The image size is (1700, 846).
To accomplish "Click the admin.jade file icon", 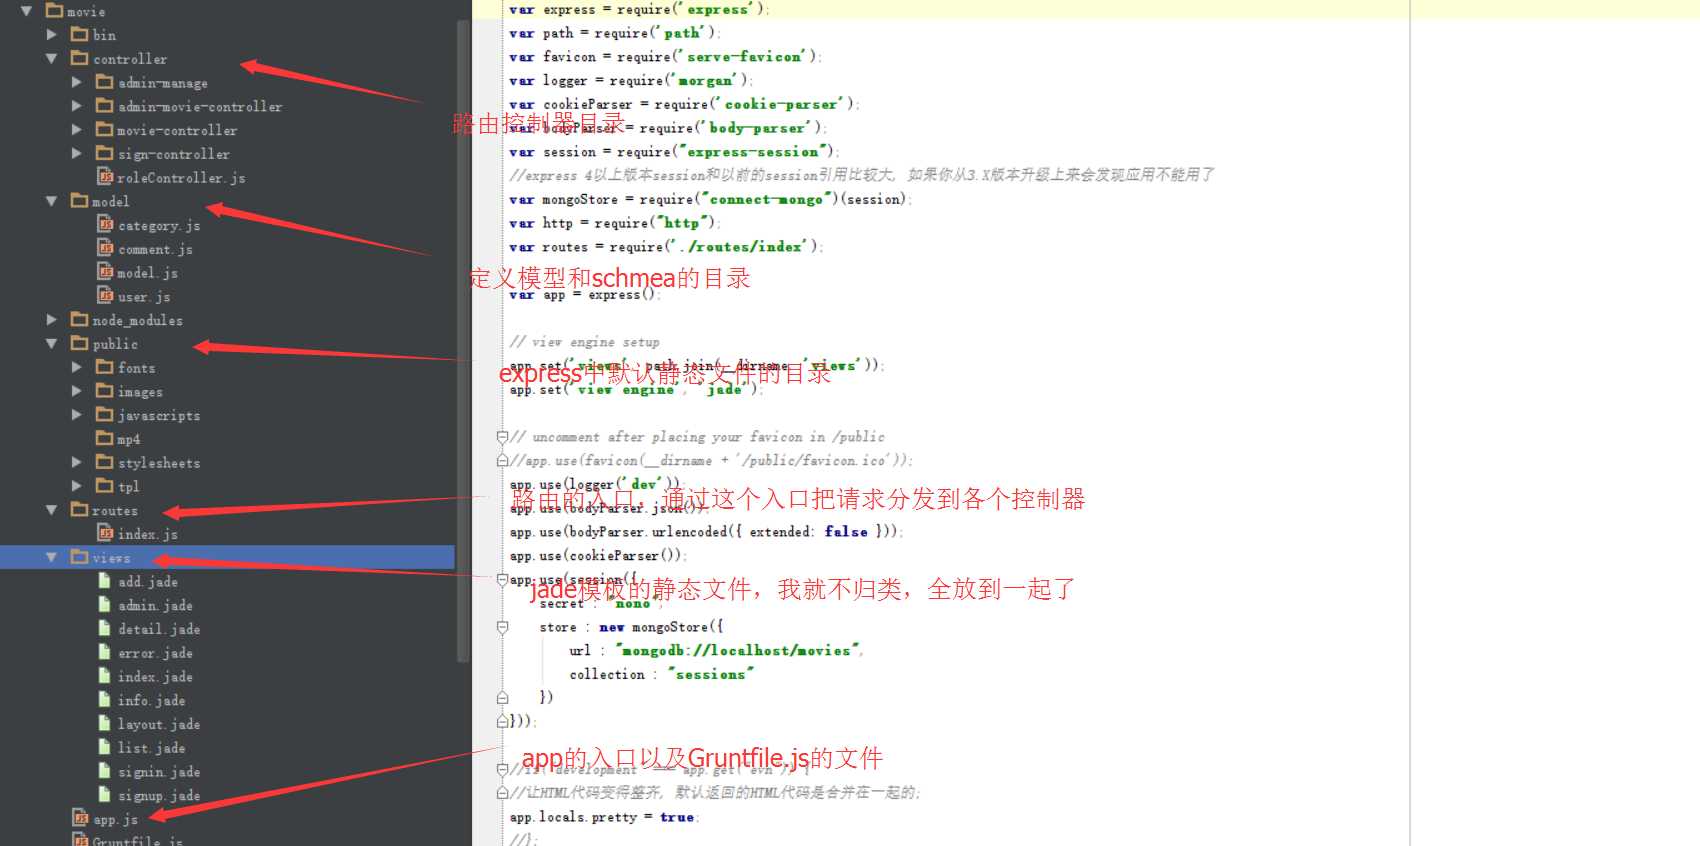I will tap(105, 604).
